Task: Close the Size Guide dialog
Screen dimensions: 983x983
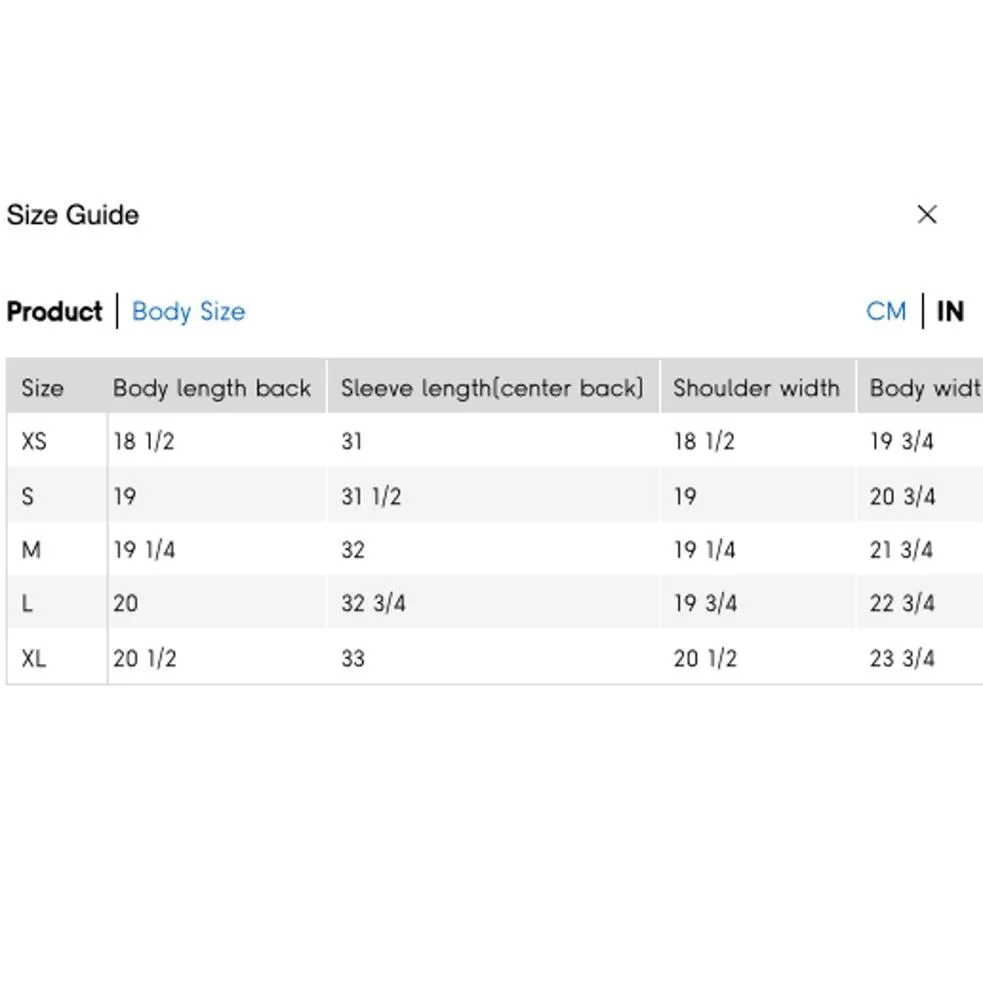Action: pyautogui.click(x=927, y=214)
